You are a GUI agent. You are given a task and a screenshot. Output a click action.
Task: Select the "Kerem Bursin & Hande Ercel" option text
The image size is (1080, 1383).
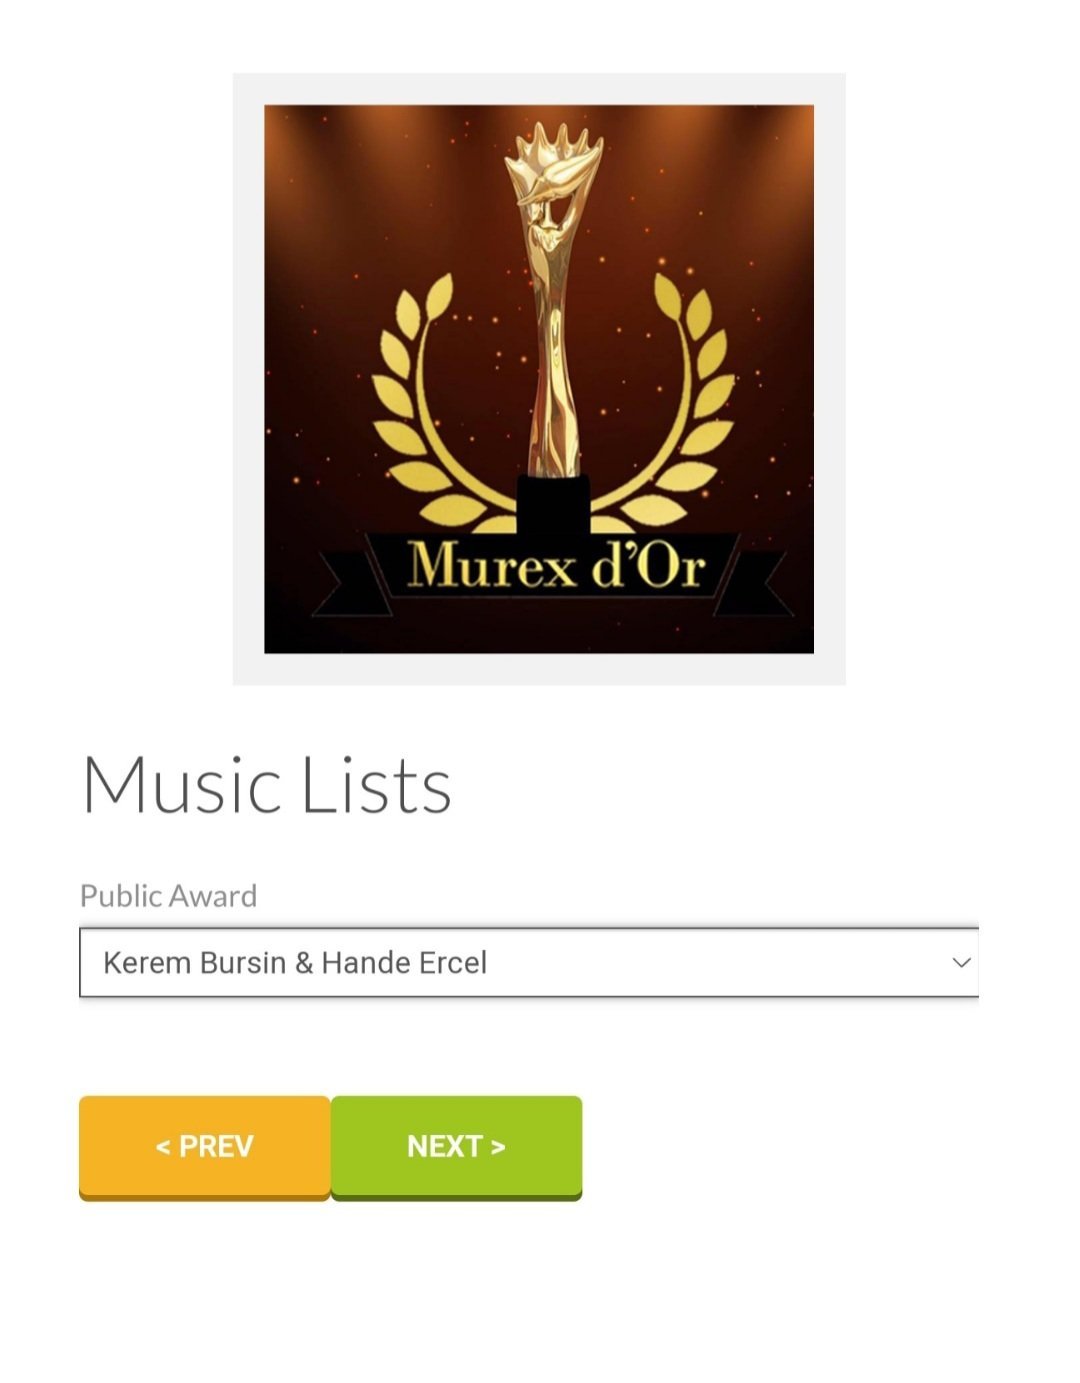pos(295,963)
